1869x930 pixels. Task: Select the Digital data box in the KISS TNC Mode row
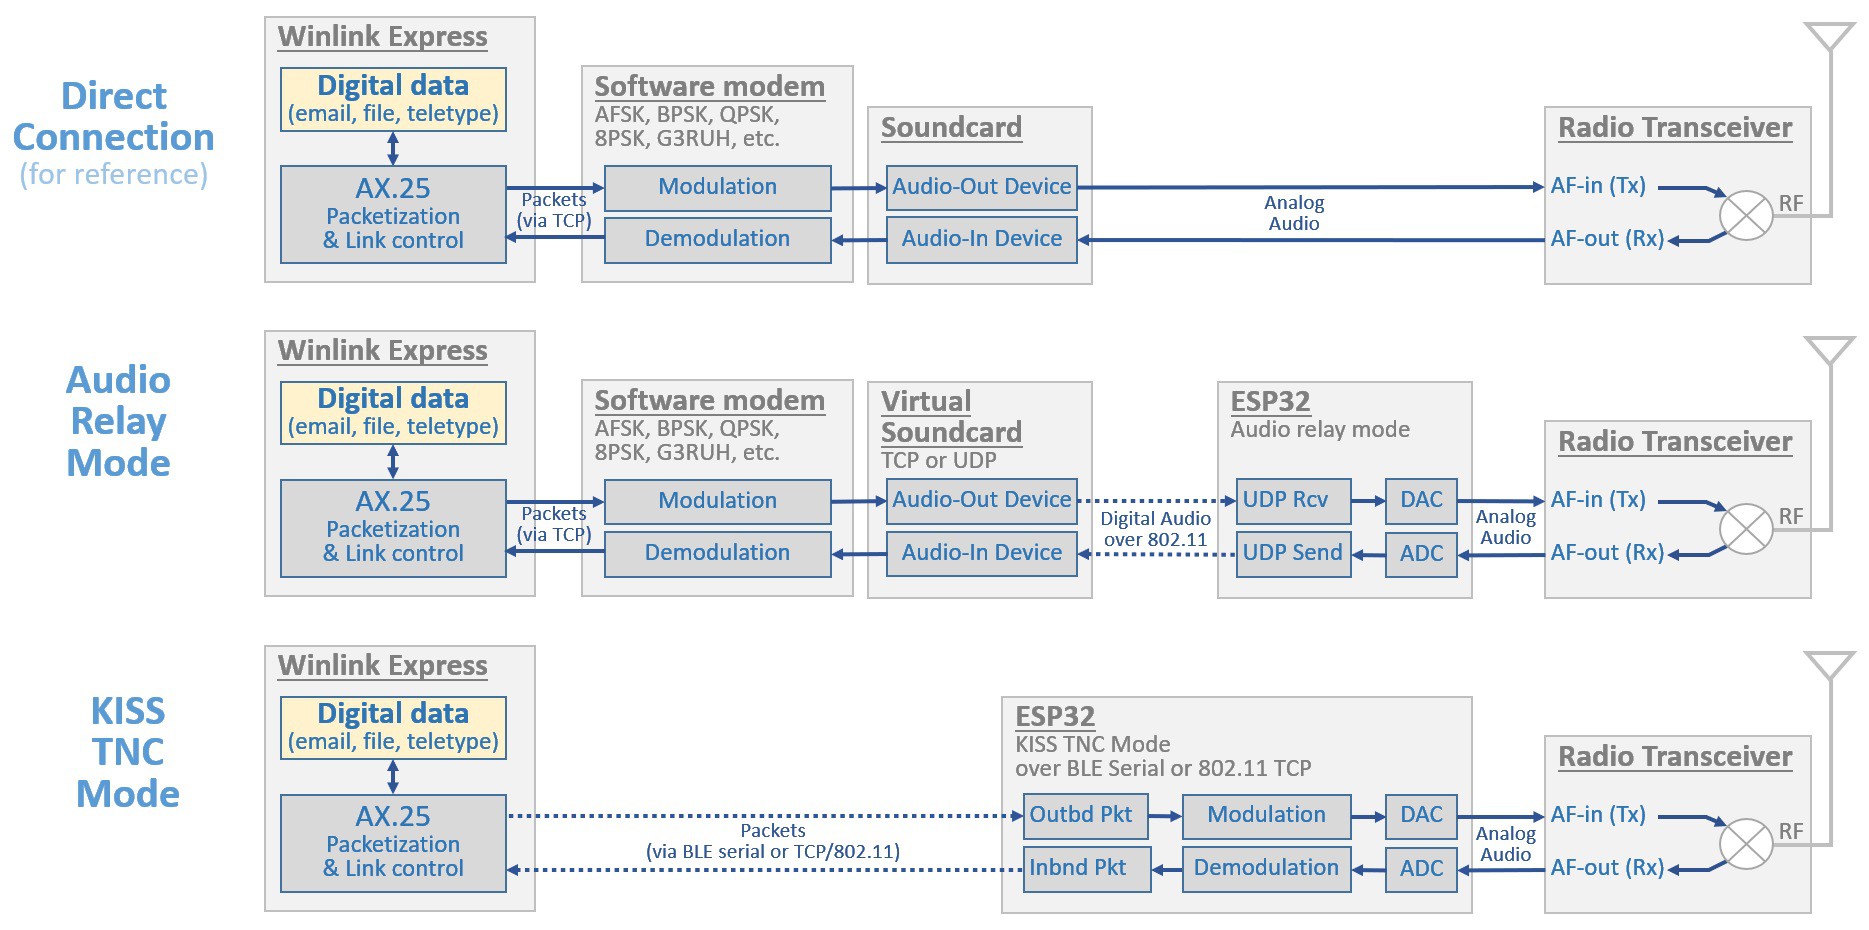(393, 728)
